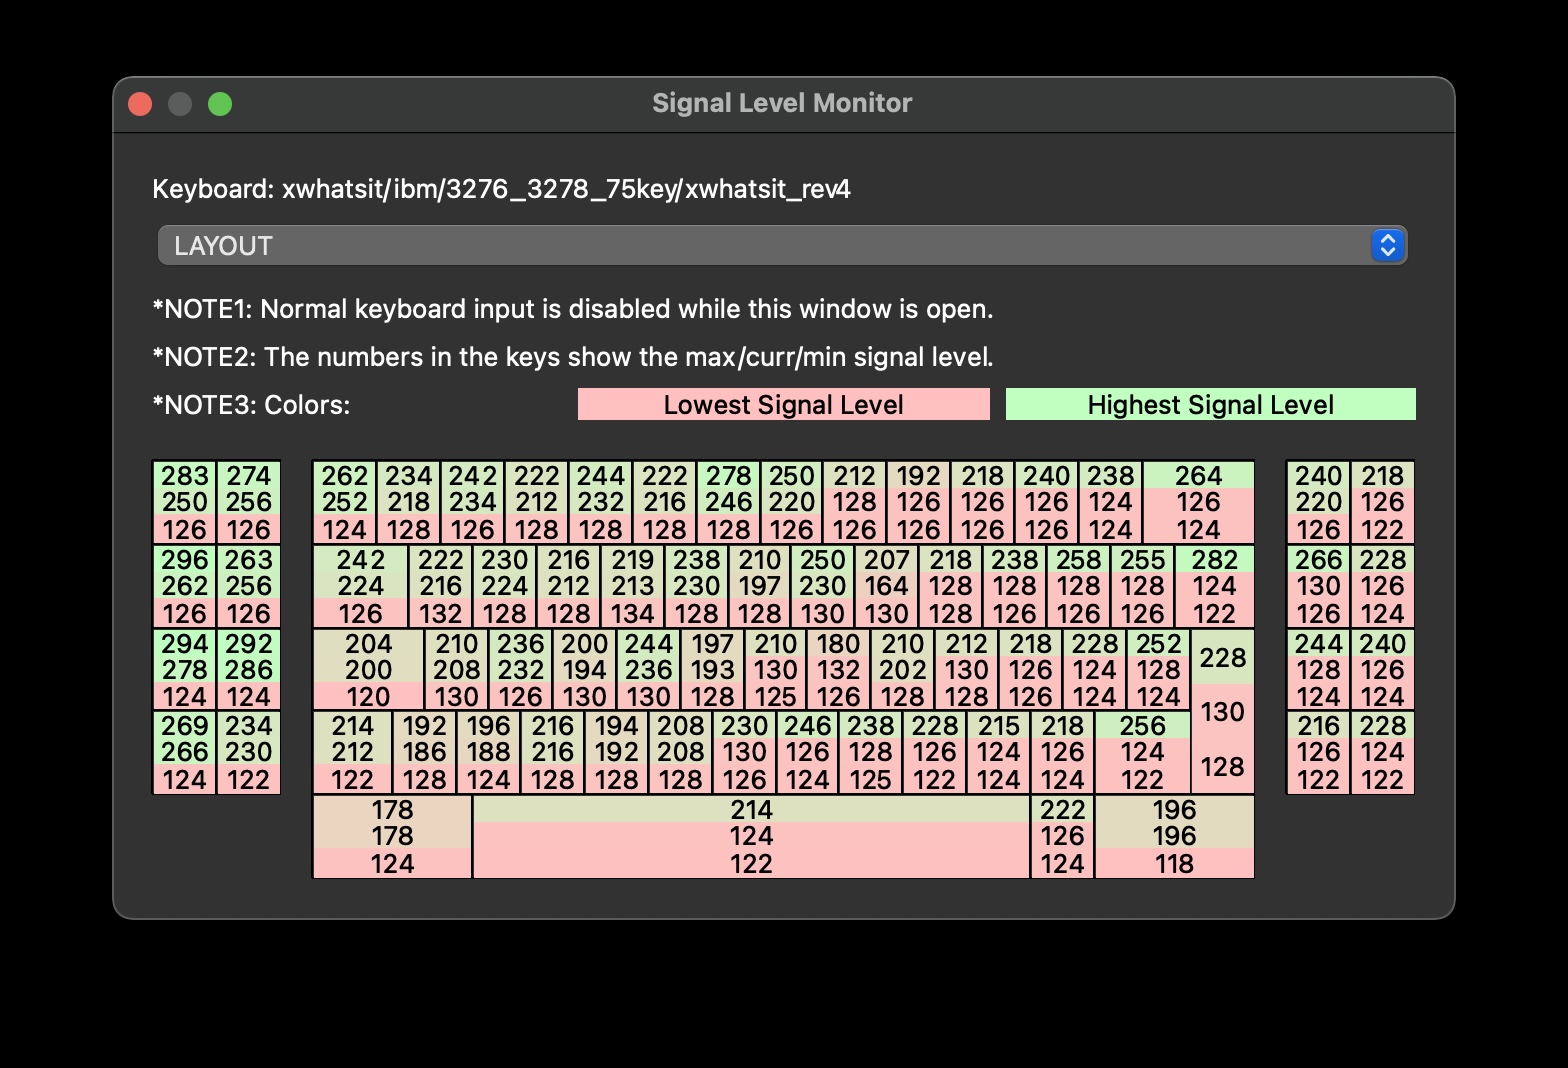This screenshot has width=1568, height=1068.
Task: Click the key showing 294/278/124
Action: pyautogui.click(x=185, y=670)
